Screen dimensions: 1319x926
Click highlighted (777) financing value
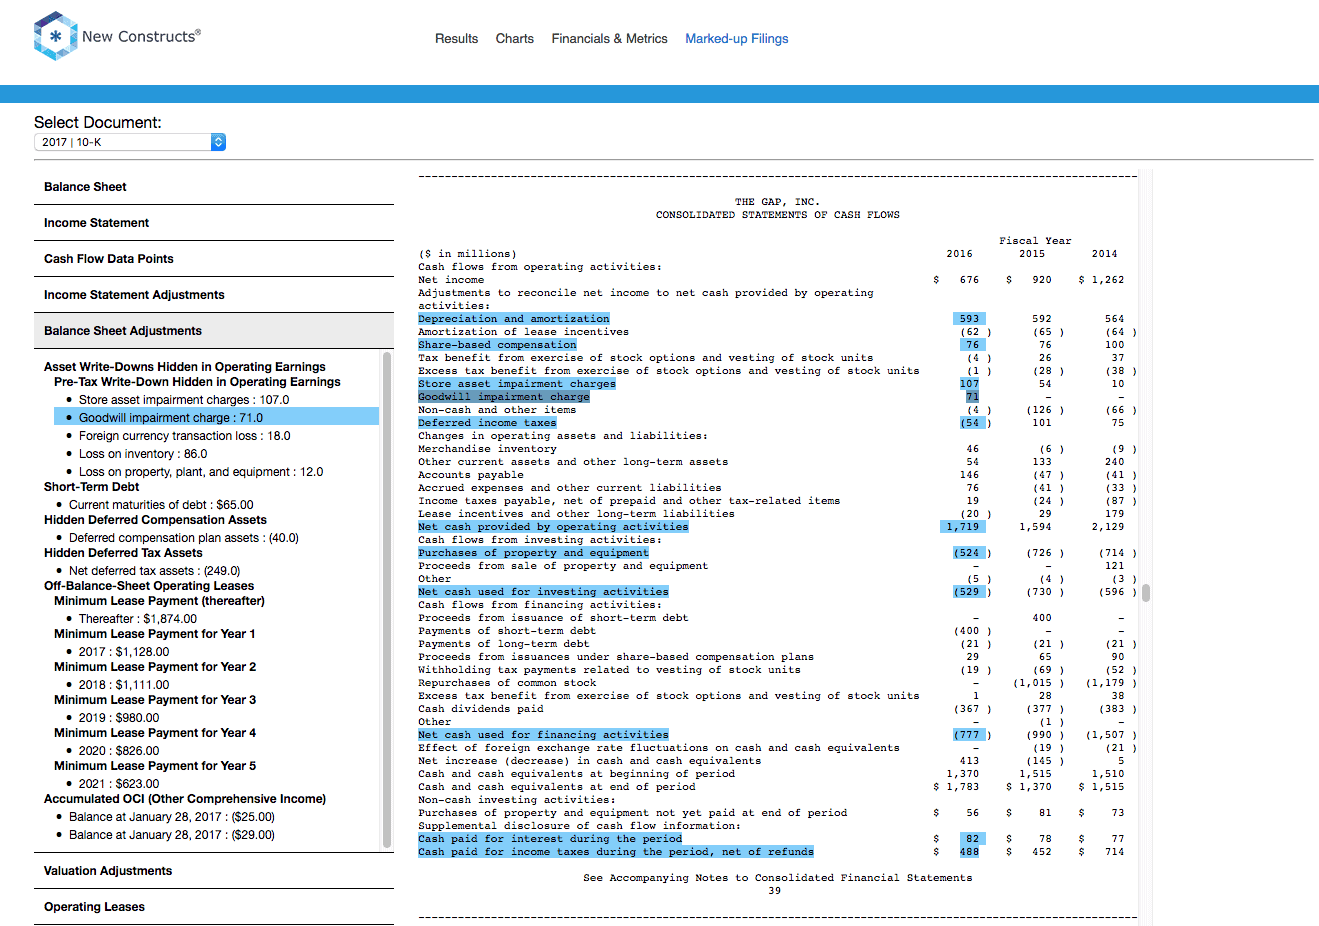click(x=971, y=735)
